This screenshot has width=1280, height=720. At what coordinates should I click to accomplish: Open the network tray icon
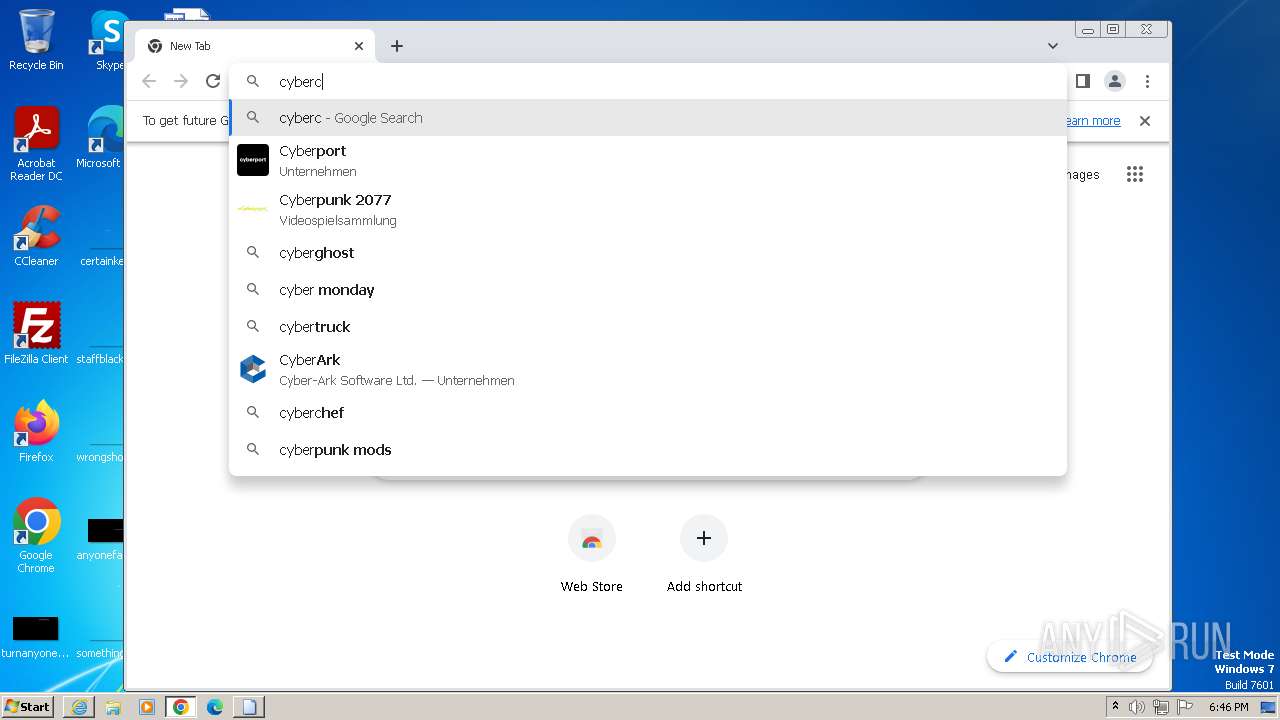point(1160,707)
